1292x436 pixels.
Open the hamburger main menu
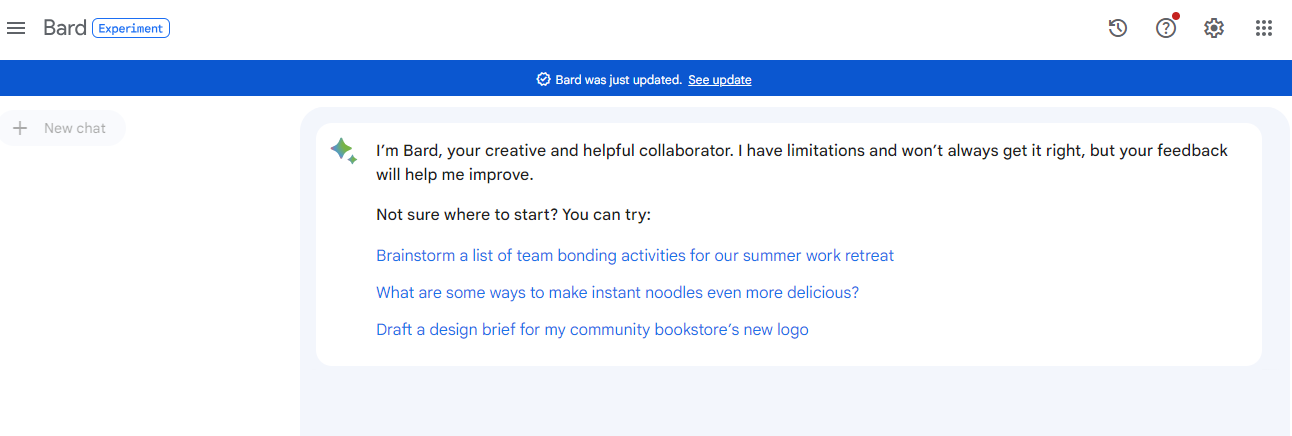click(x=16, y=28)
